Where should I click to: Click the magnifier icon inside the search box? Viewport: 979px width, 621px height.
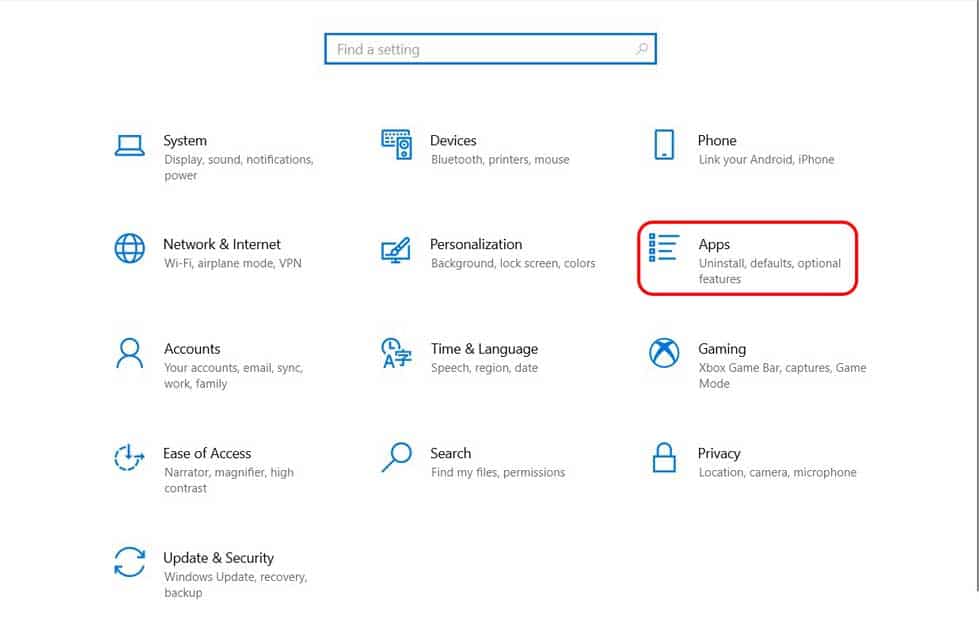point(641,49)
